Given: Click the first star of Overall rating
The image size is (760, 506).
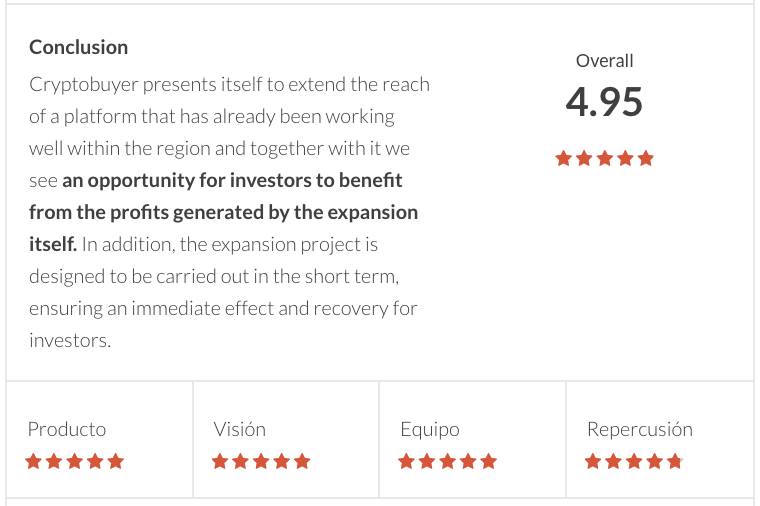Looking at the screenshot, I should [x=563, y=158].
